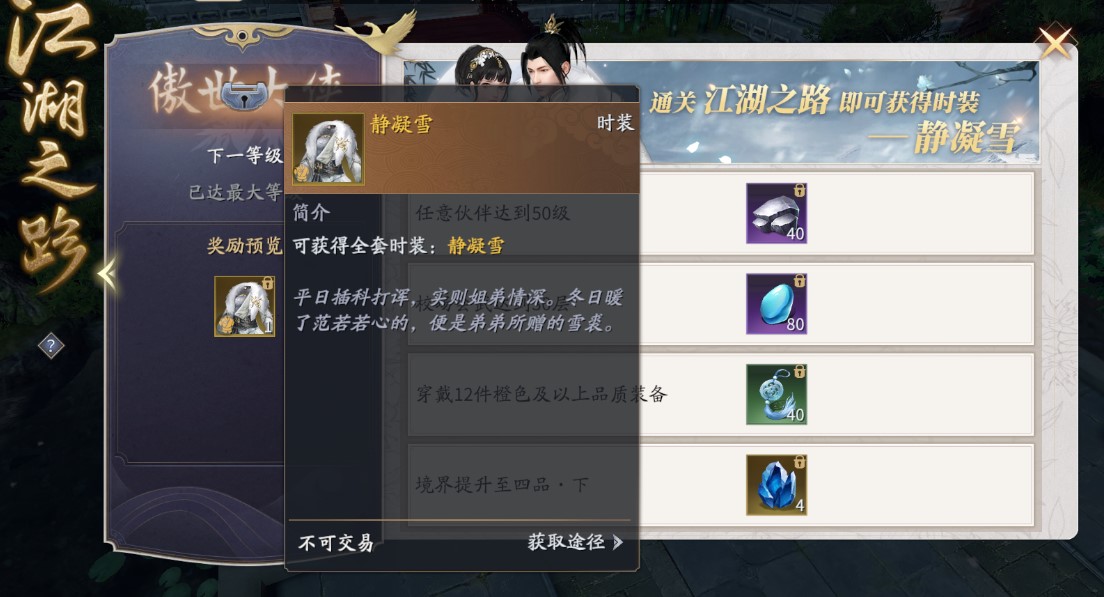The height and width of the screenshot is (597, 1104).
Task: Click the locked level padlock icon
Action: point(243,97)
